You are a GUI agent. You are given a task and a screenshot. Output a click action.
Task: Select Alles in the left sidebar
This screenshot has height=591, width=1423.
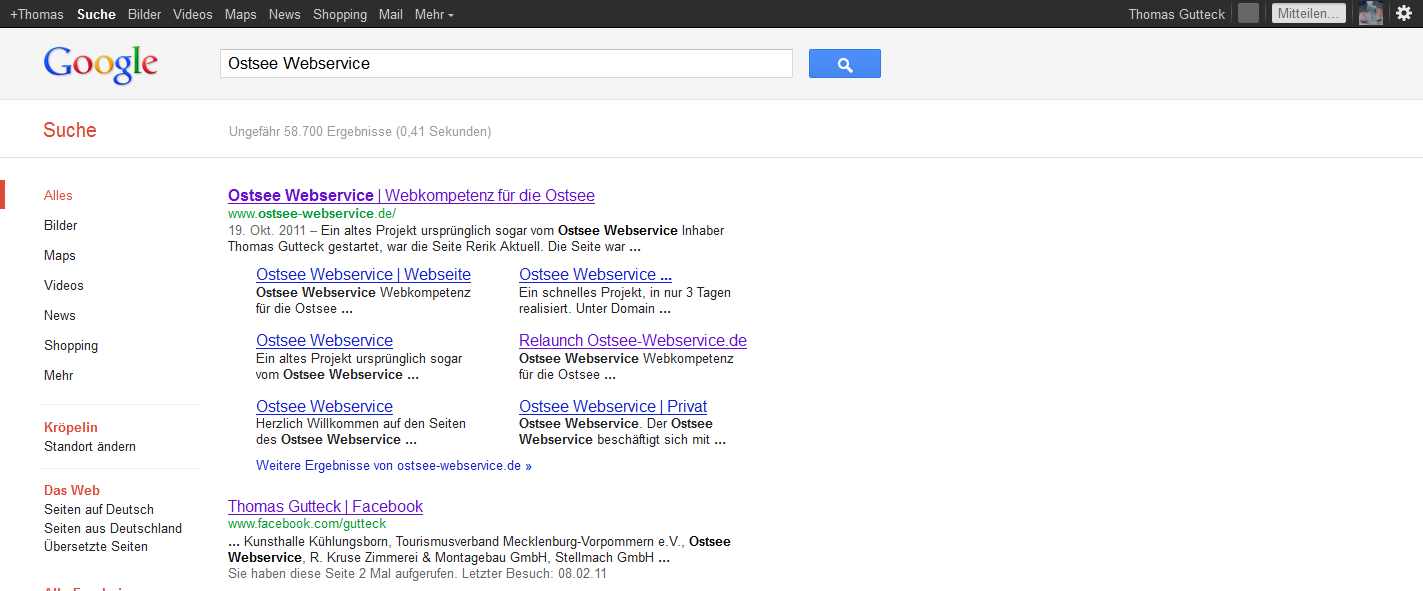pos(58,196)
